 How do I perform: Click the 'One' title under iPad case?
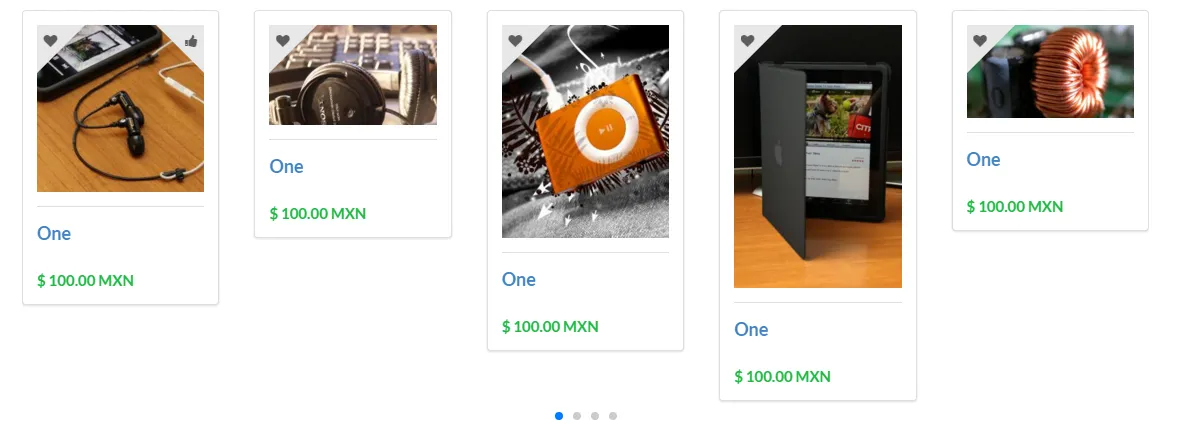(x=751, y=329)
